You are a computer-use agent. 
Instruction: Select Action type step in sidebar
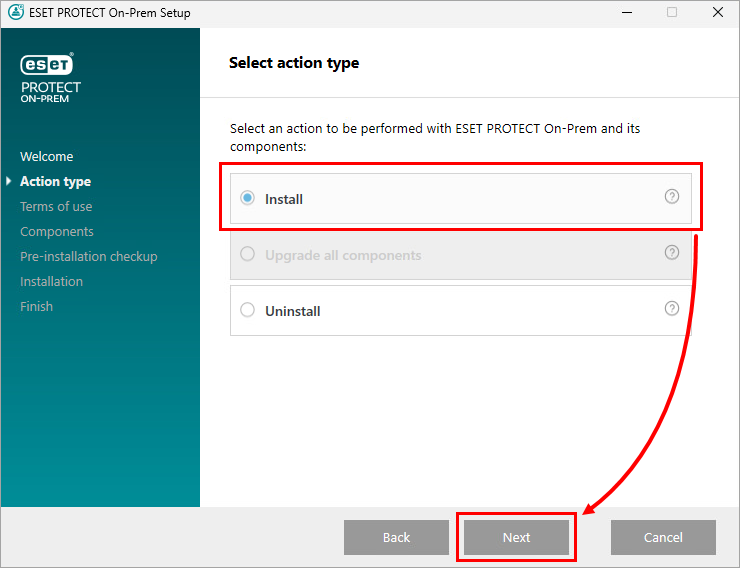tap(55, 181)
